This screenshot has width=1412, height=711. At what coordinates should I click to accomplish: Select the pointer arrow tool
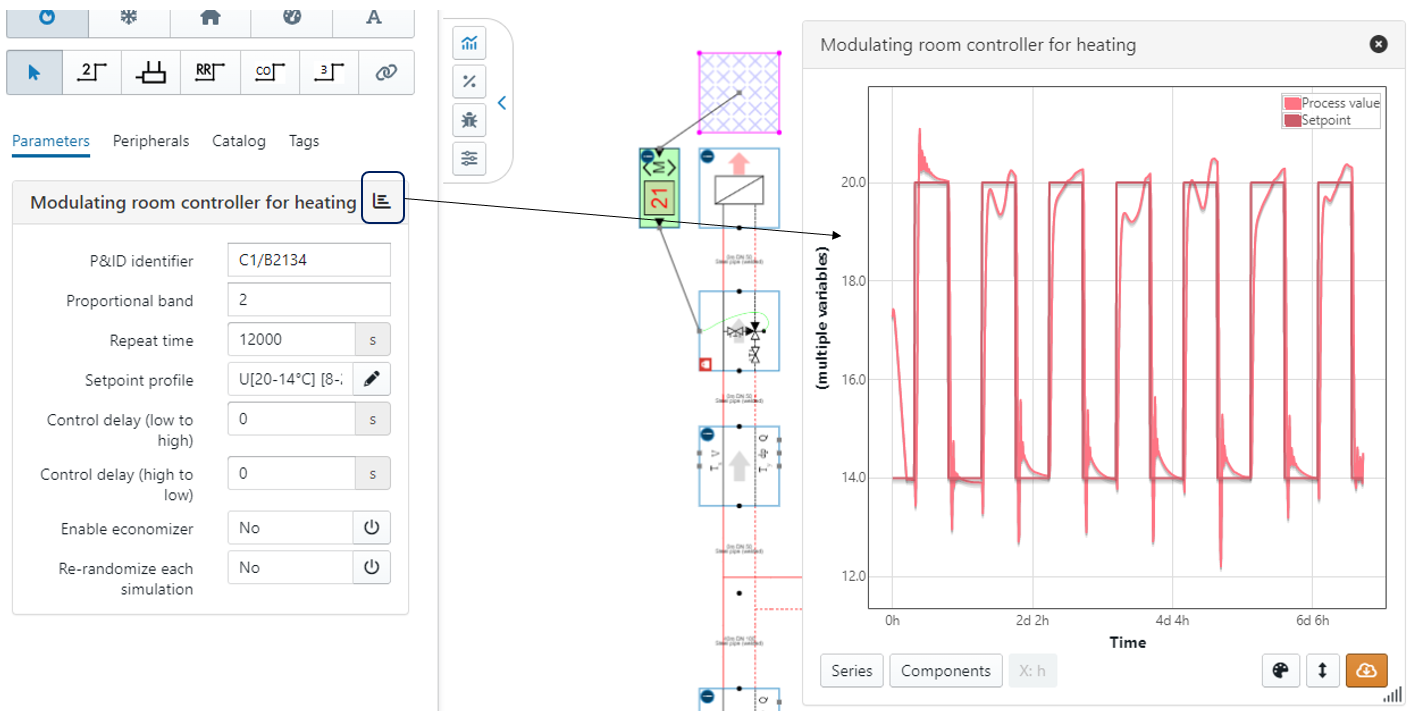point(34,72)
